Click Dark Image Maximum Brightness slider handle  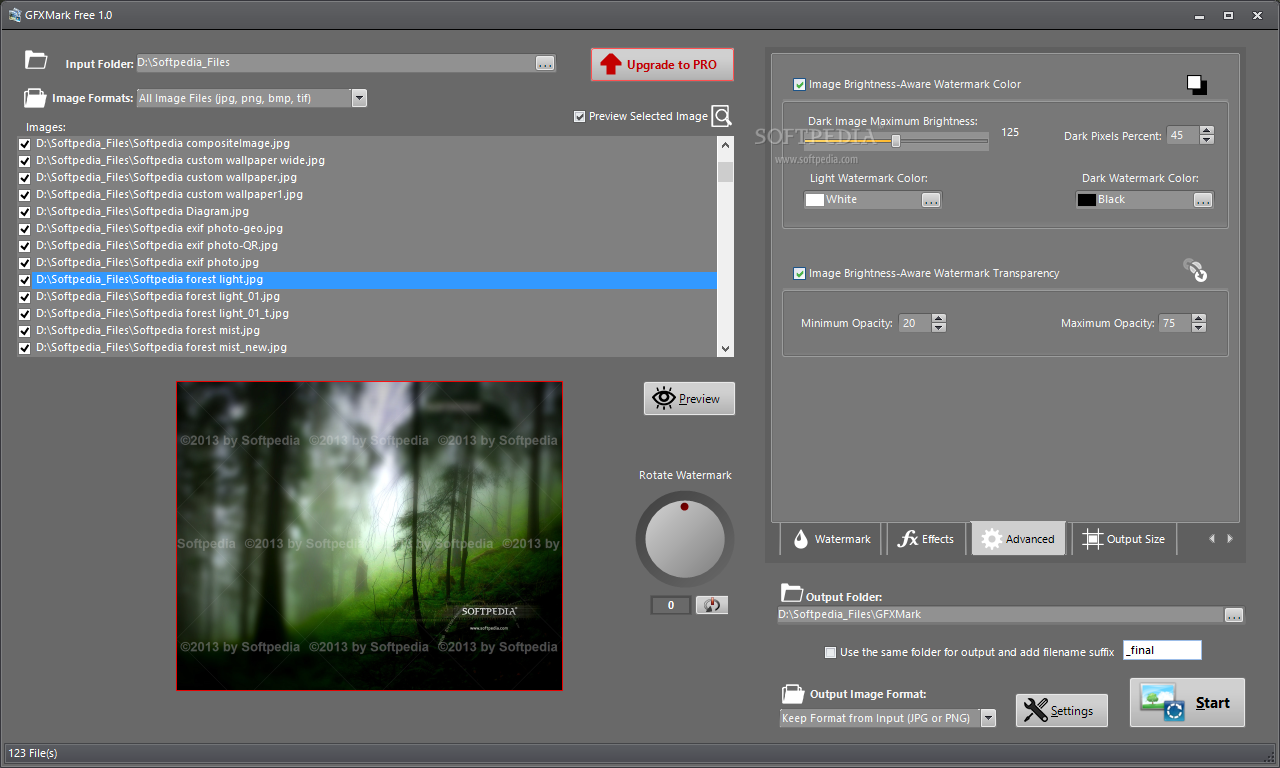point(896,141)
